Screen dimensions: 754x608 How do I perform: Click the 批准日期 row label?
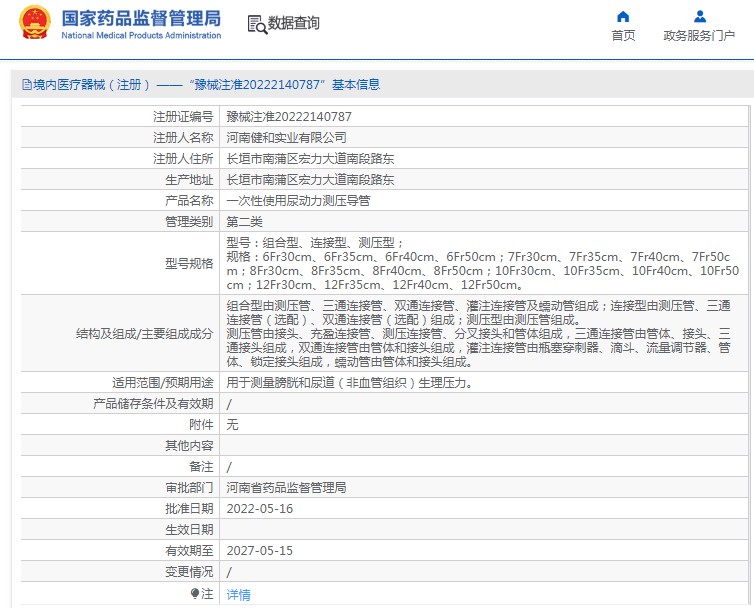(189, 509)
